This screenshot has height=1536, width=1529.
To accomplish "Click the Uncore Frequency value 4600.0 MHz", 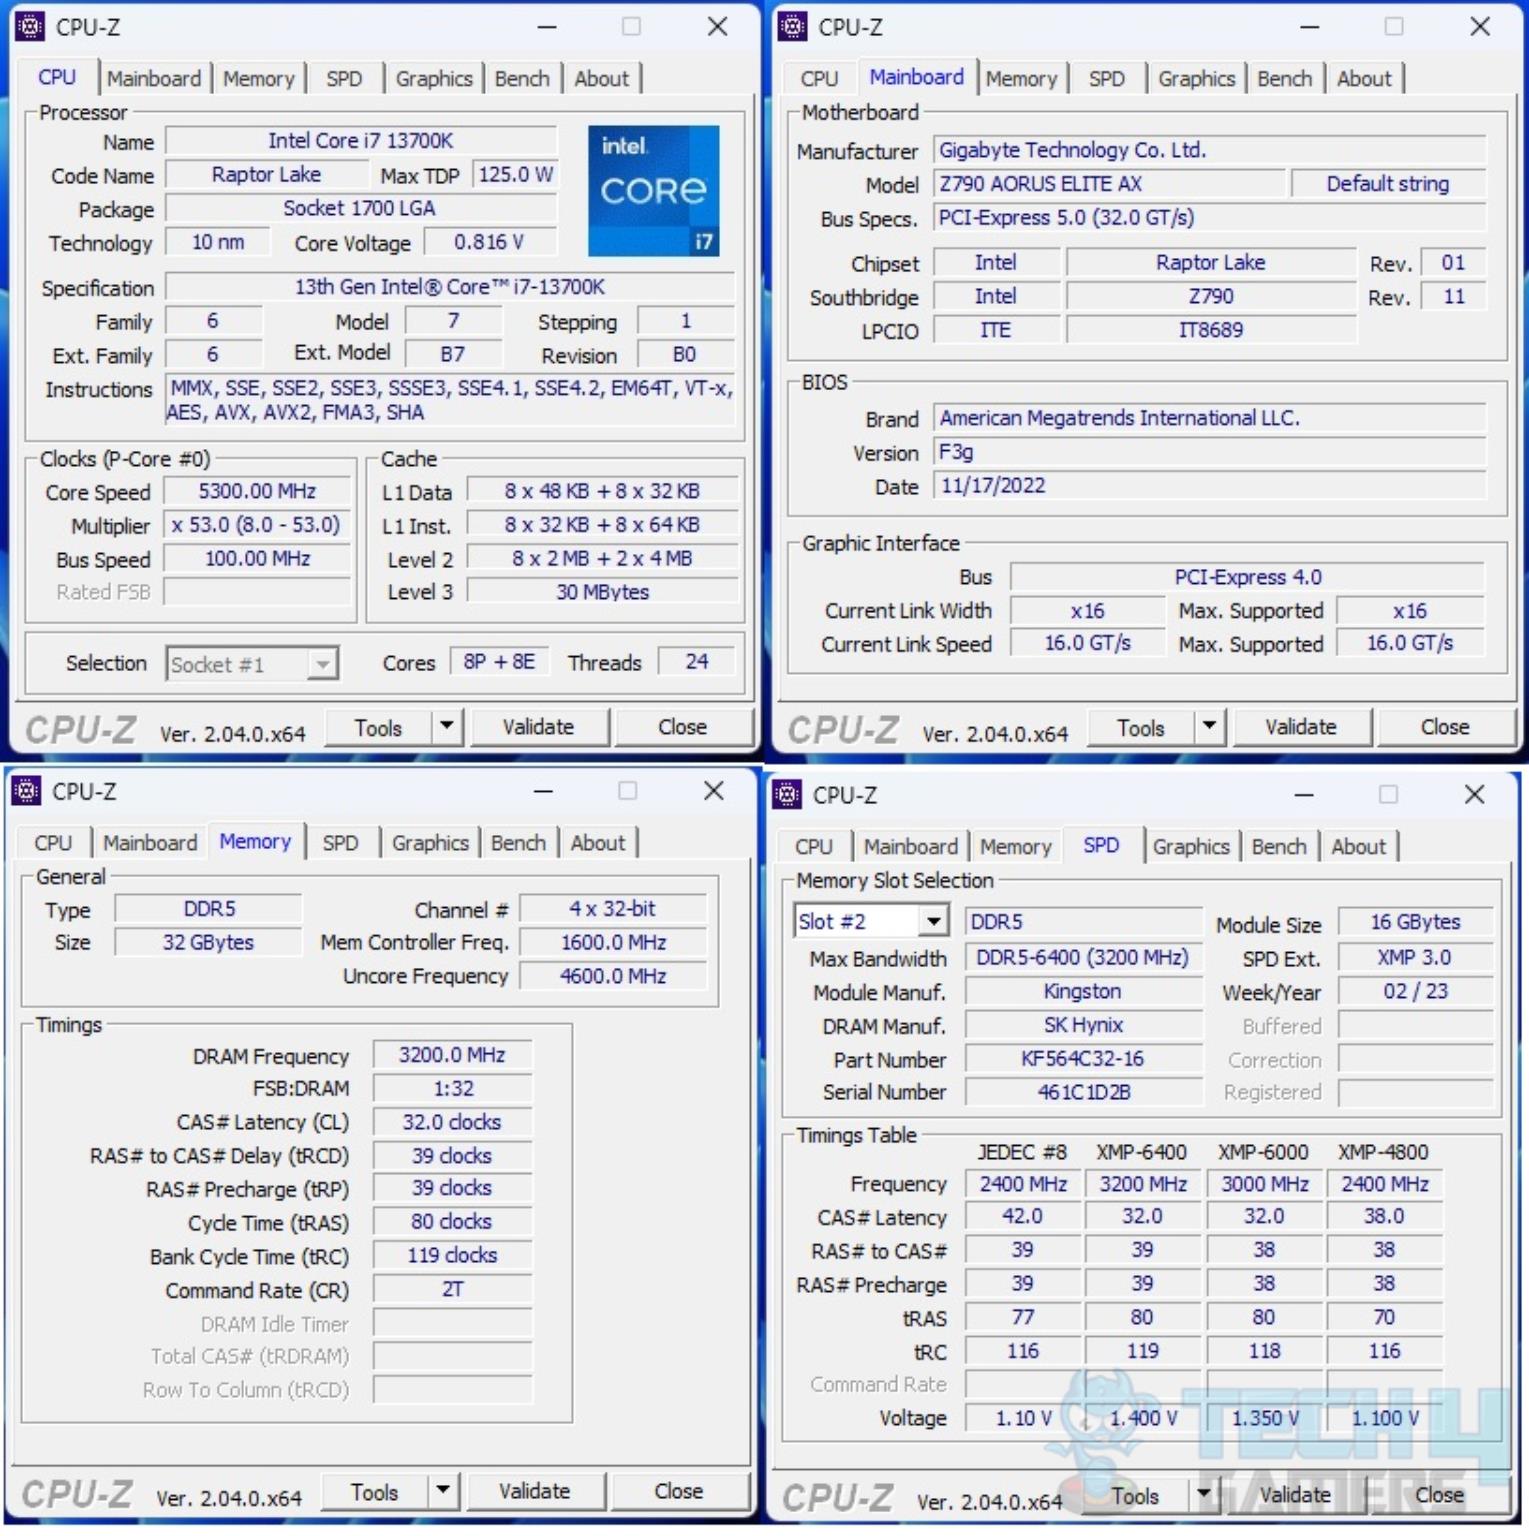I will point(613,976).
